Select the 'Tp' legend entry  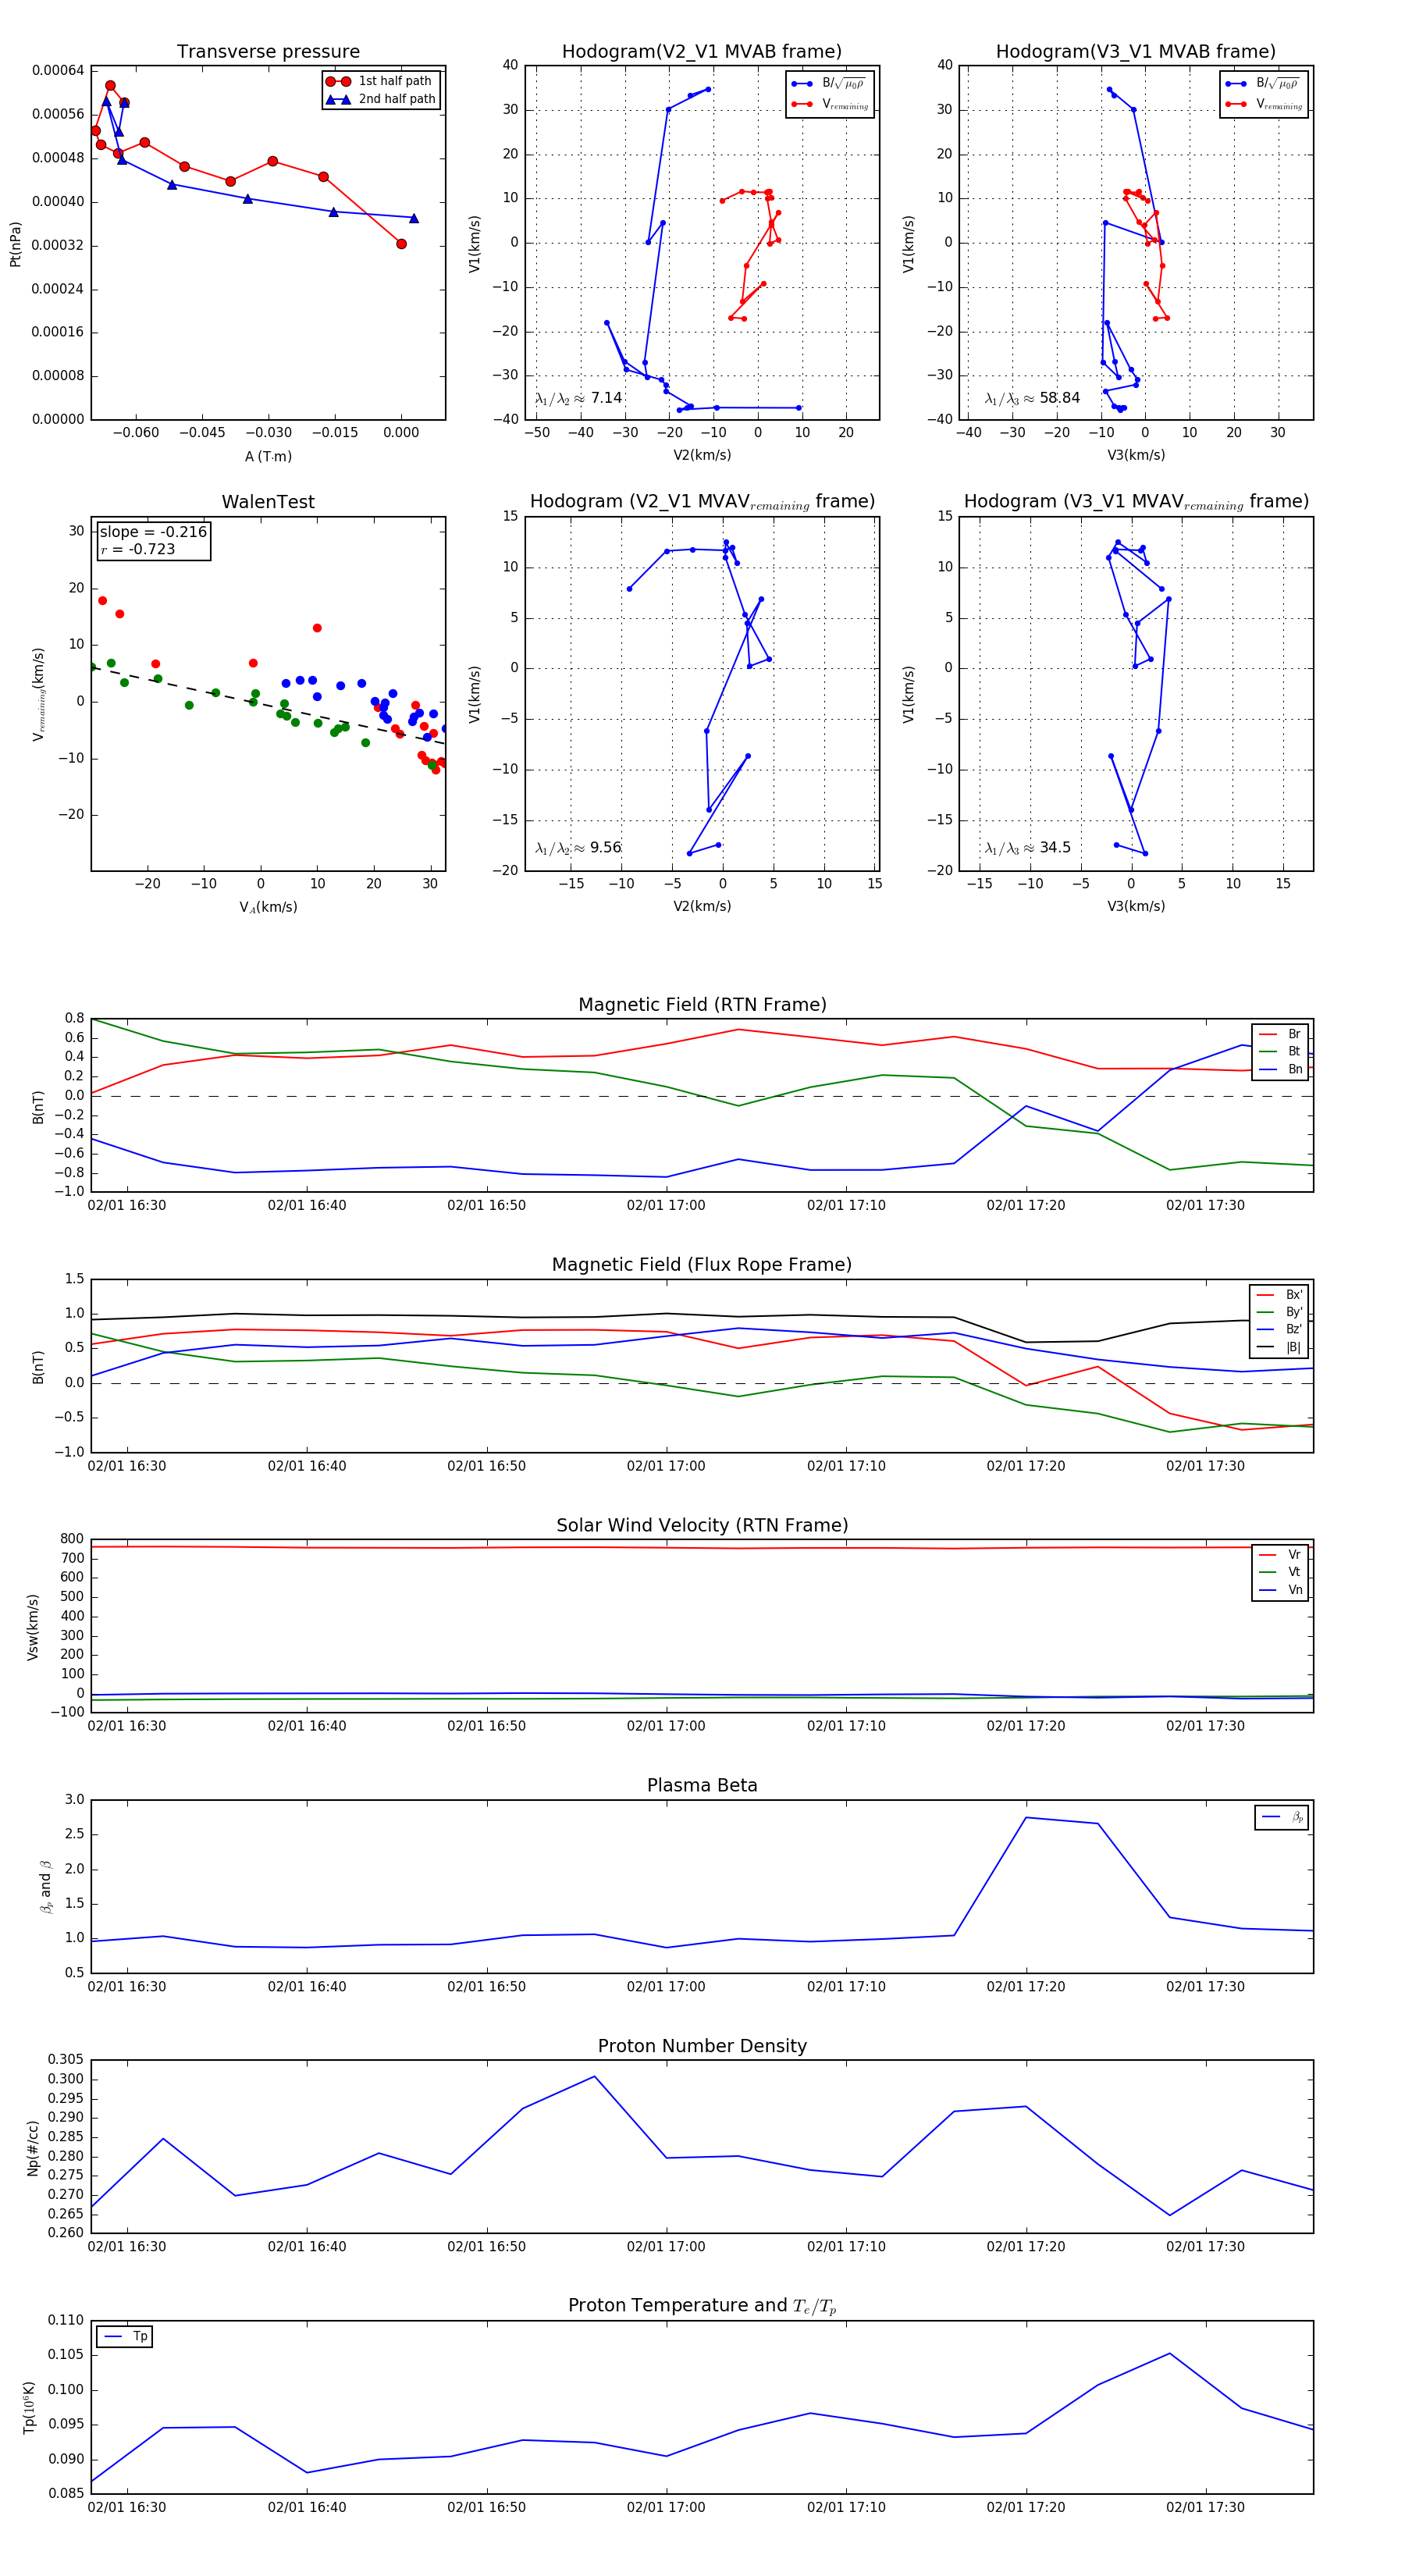click(x=126, y=2337)
